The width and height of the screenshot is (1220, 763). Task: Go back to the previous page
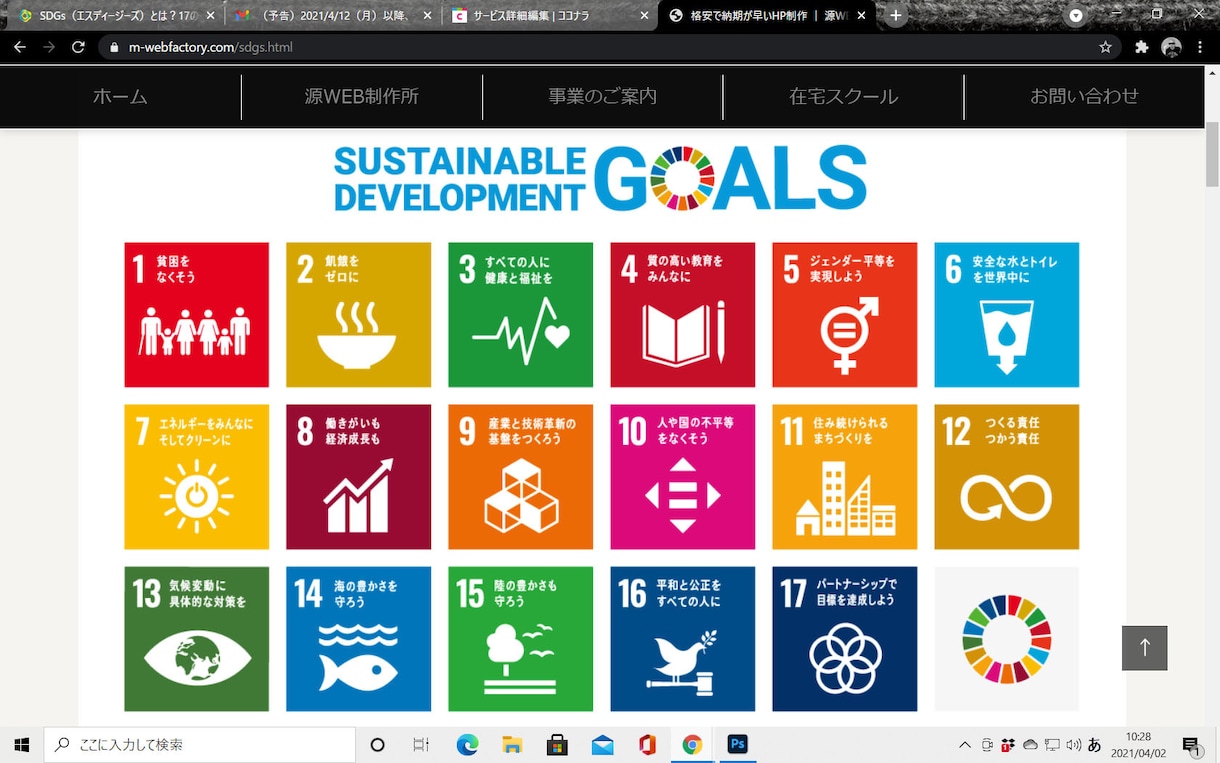pyautogui.click(x=20, y=47)
